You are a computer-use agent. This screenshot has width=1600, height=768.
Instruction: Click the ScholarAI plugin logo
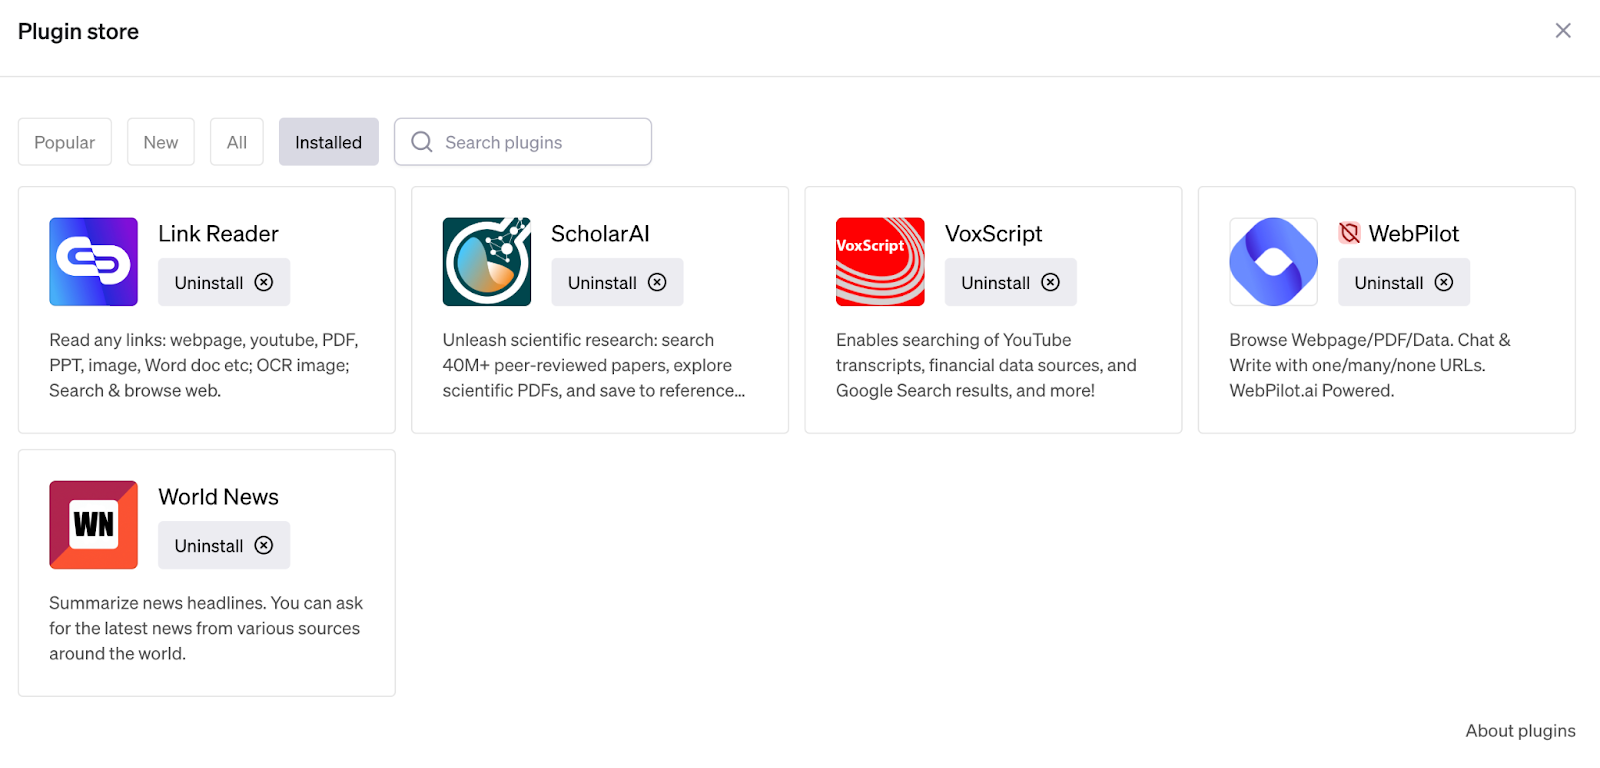tap(486, 262)
